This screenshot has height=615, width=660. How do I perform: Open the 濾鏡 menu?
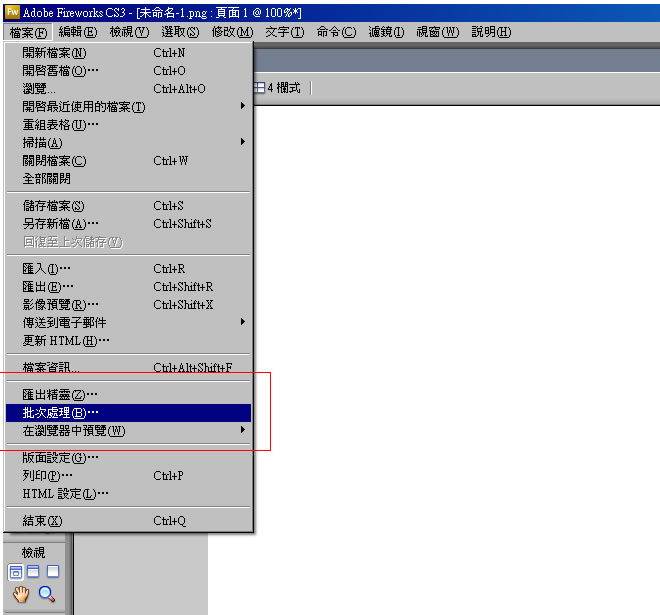pyautogui.click(x=385, y=32)
